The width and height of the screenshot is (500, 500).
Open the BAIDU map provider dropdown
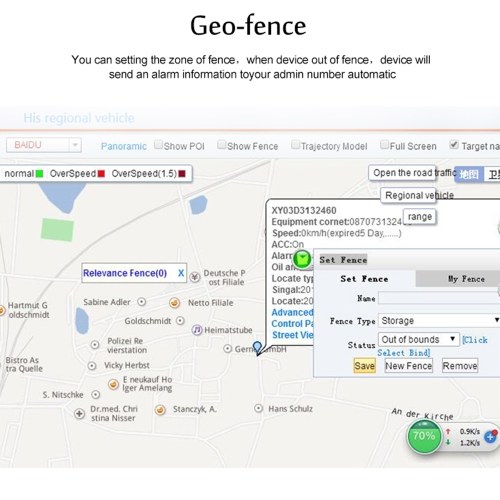point(44,145)
